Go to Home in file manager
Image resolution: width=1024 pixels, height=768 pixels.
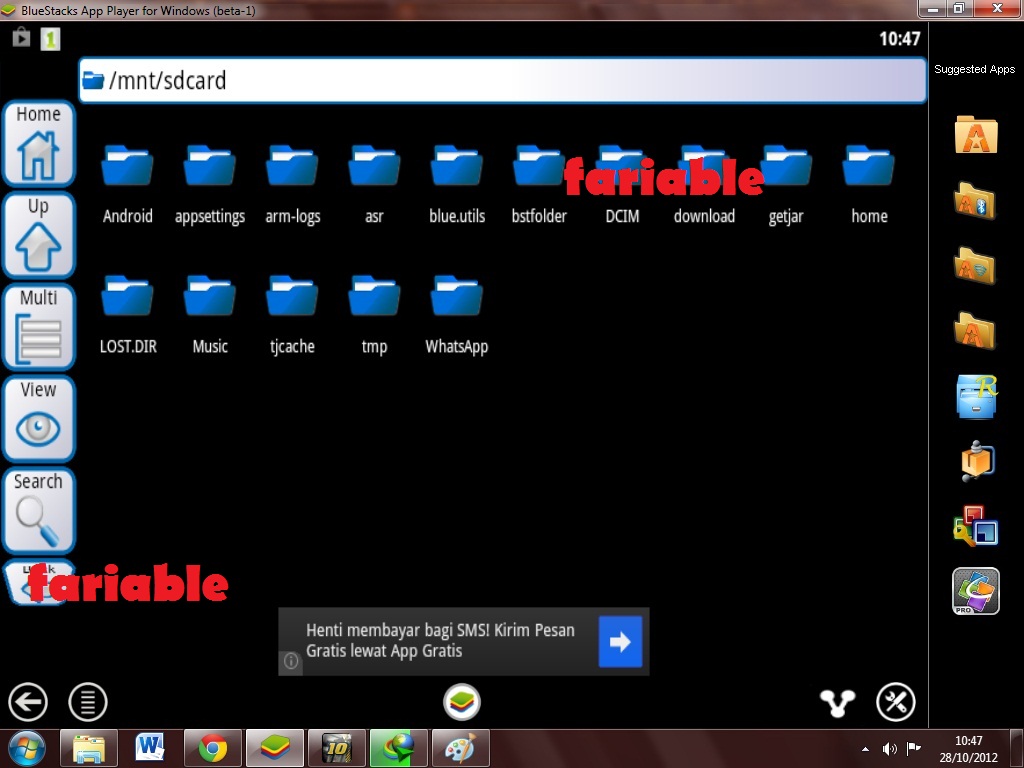[x=39, y=143]
